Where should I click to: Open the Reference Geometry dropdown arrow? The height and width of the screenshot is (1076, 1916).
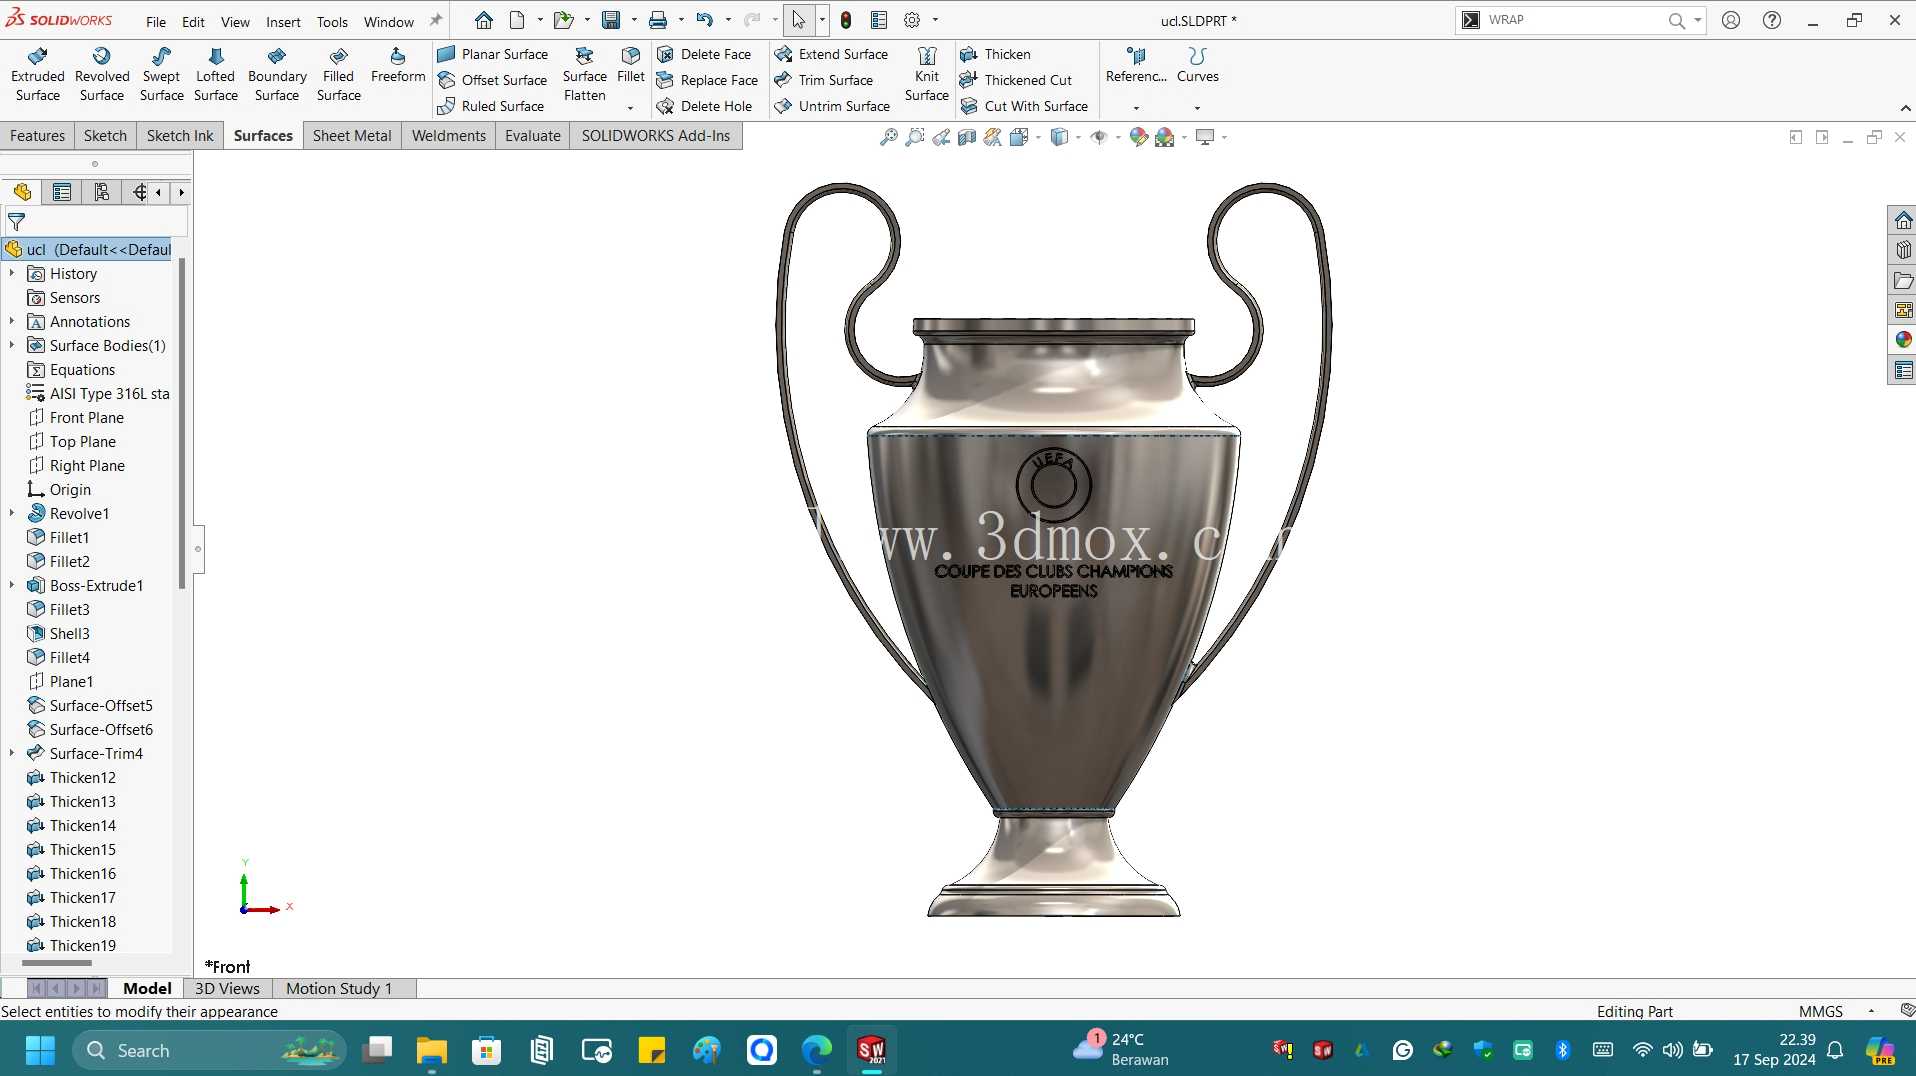click(1136, 107)
